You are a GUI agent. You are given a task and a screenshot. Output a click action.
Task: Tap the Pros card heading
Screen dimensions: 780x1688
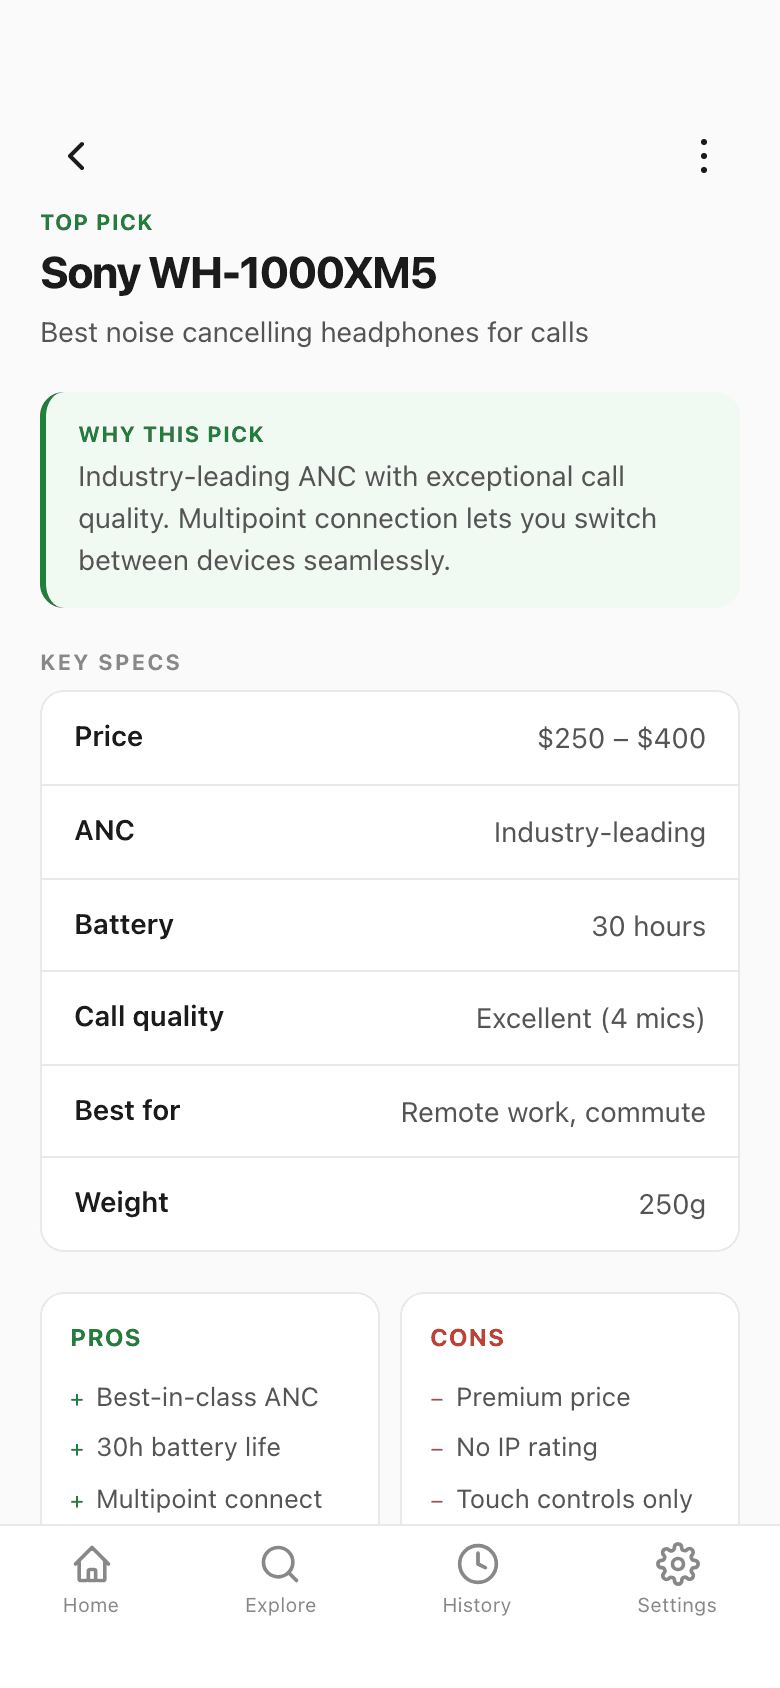(x=106, y=1338)
